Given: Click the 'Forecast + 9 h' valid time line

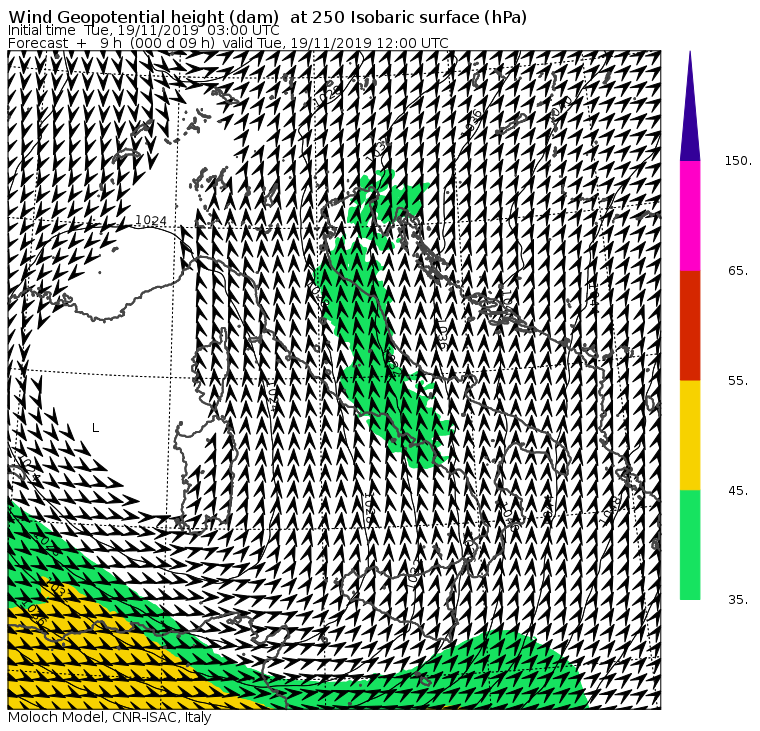Looking at the screenshot, I should [x=228, y=43].
